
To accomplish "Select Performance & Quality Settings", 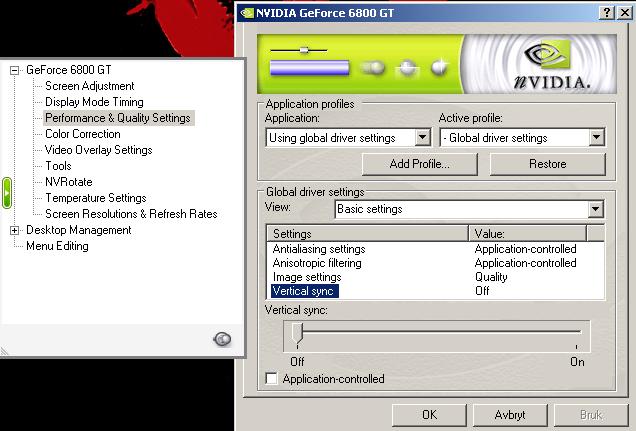I will 118,118.
